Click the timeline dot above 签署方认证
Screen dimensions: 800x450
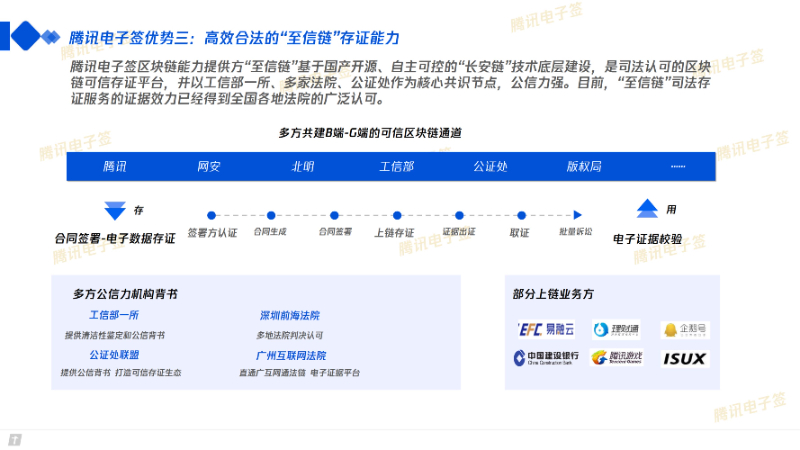tap(211, 215)
